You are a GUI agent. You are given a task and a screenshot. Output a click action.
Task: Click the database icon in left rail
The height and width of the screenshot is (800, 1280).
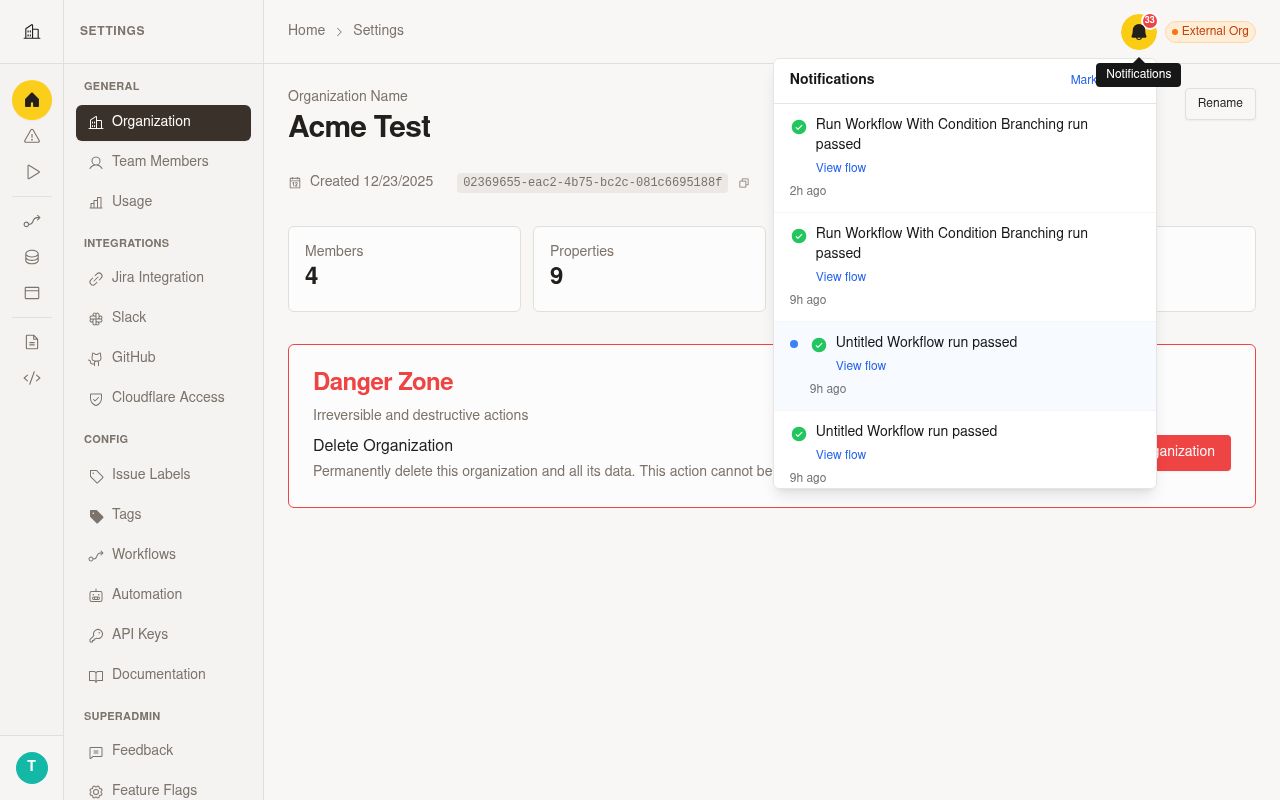point(32,257)
